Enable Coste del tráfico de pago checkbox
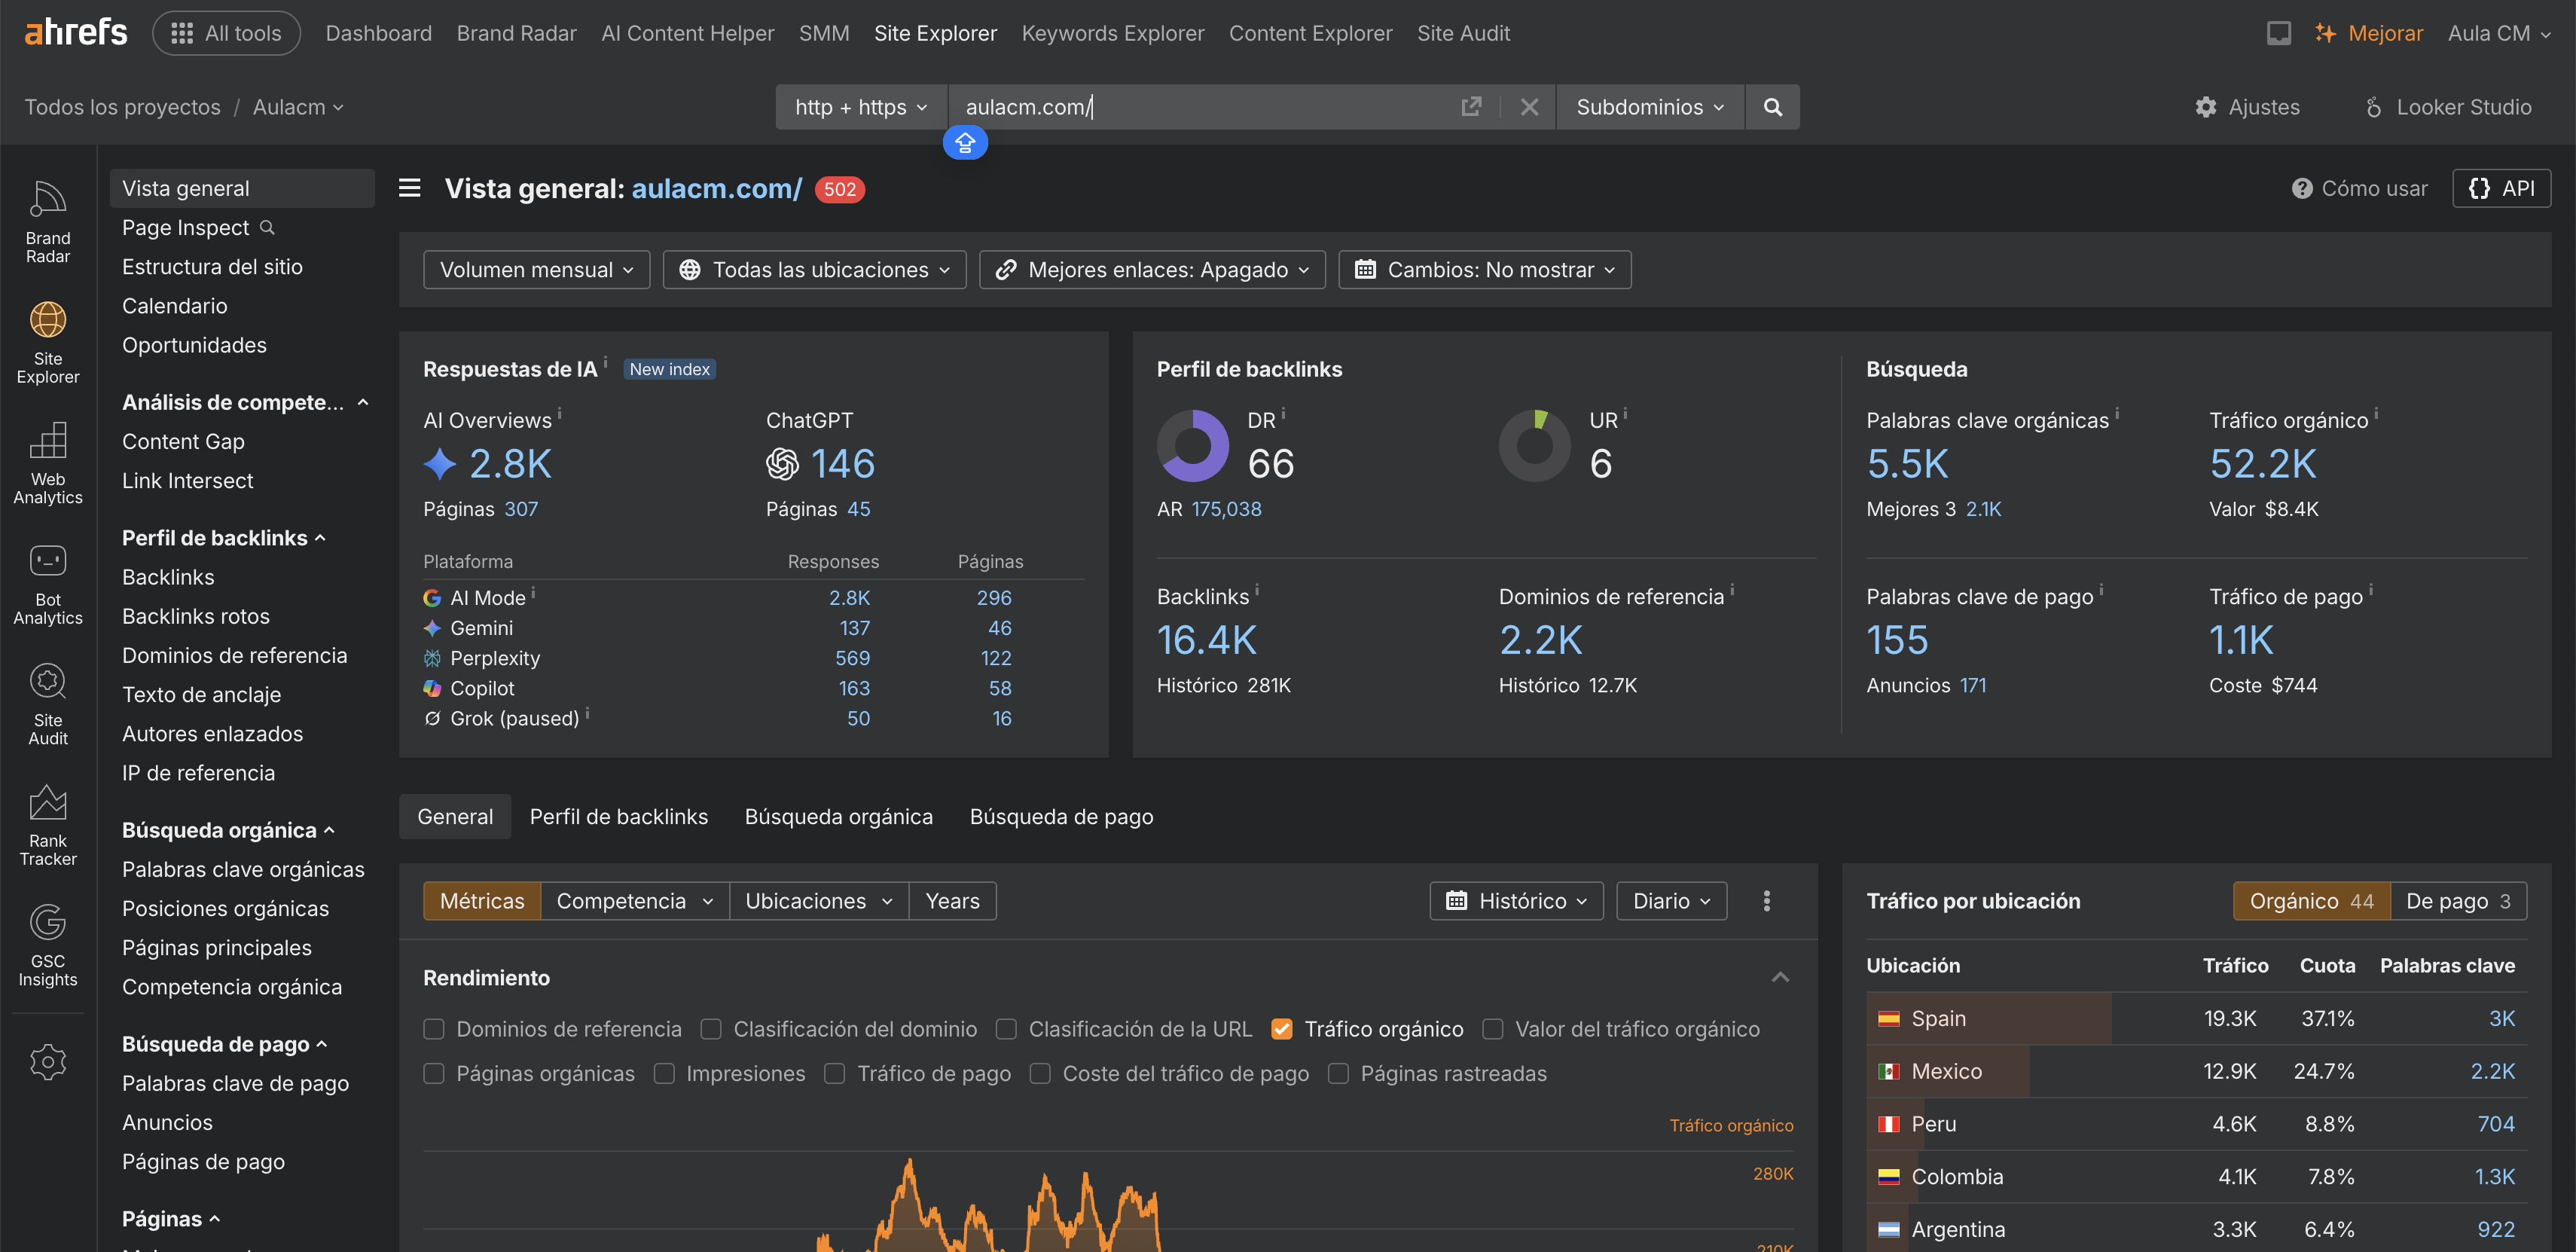The image size is (2576, 1252). 1040,1074
